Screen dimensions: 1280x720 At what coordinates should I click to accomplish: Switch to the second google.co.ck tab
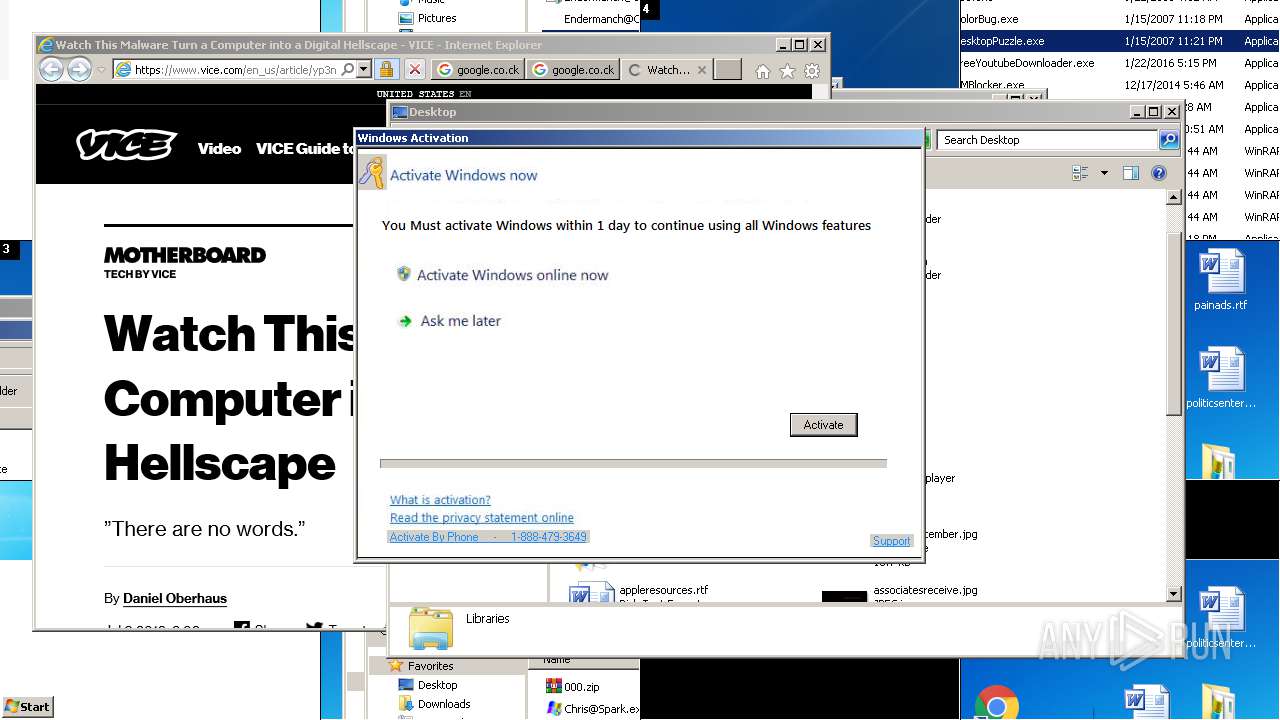pos(573,70)
